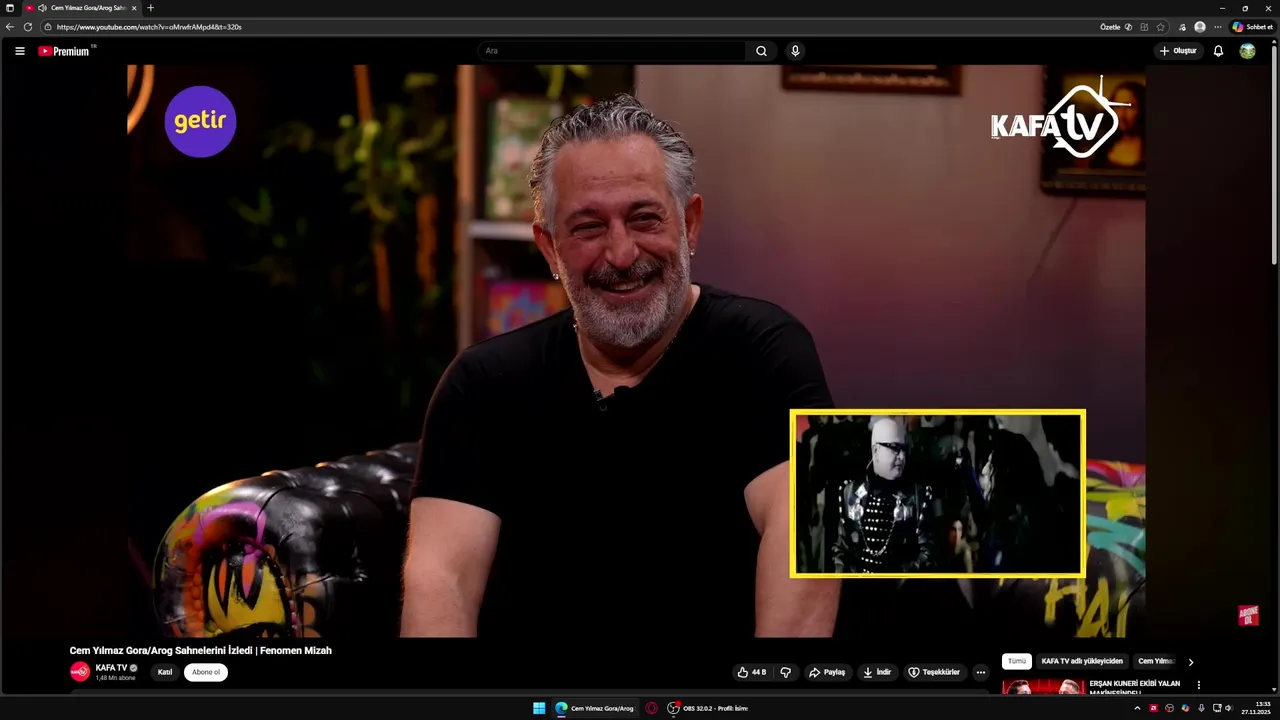Open split screen icon in address bar

(x=1144, y=27)
